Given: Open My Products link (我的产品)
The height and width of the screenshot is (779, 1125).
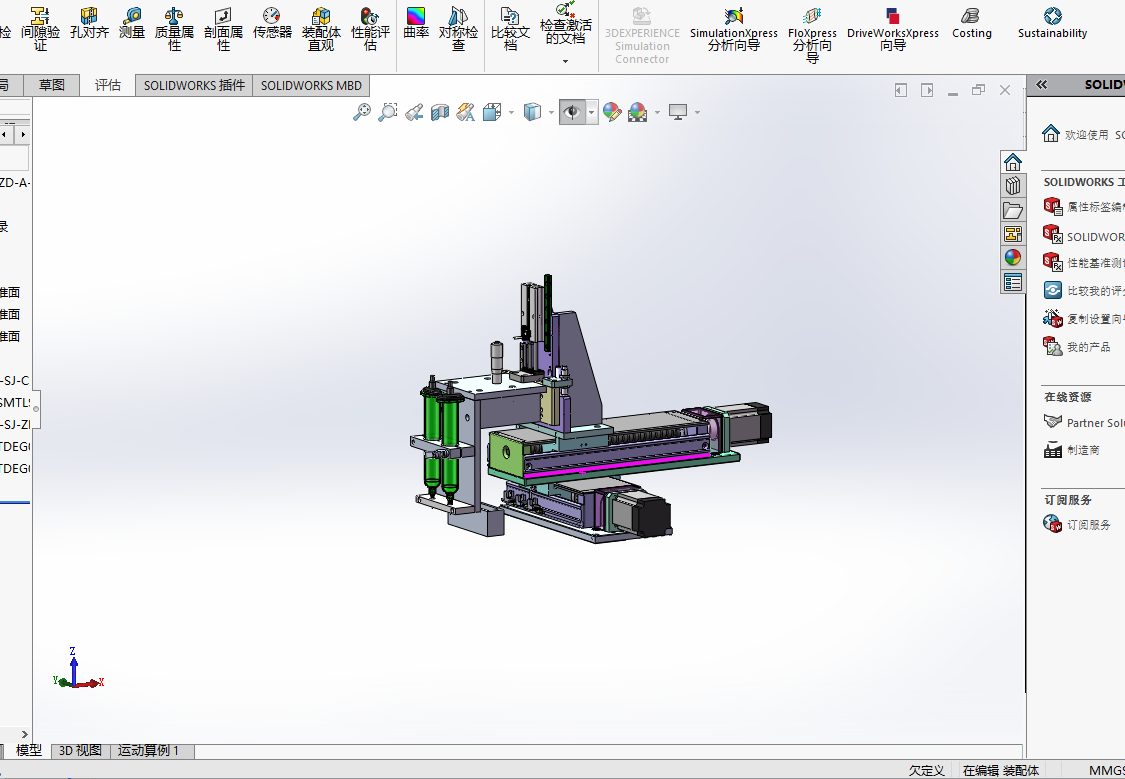Looking at the screenshot, I should tap(1077, 346).
